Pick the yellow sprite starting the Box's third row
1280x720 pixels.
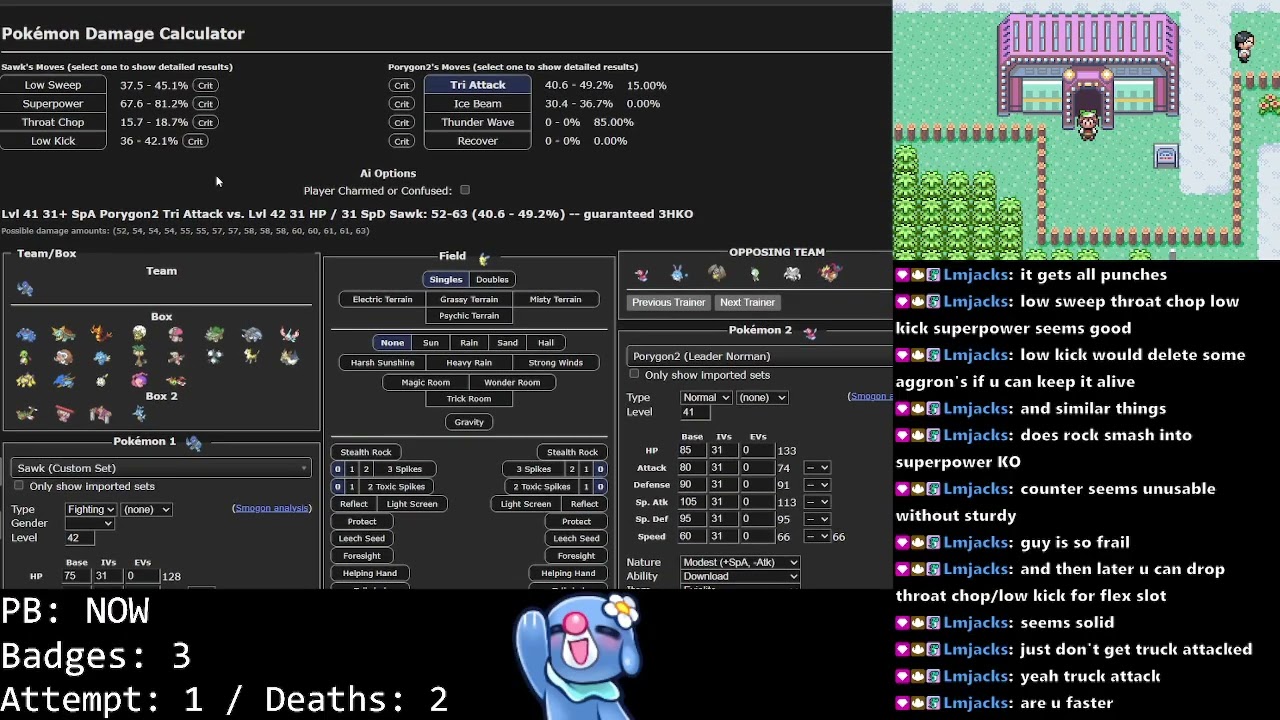coord(26,380)
